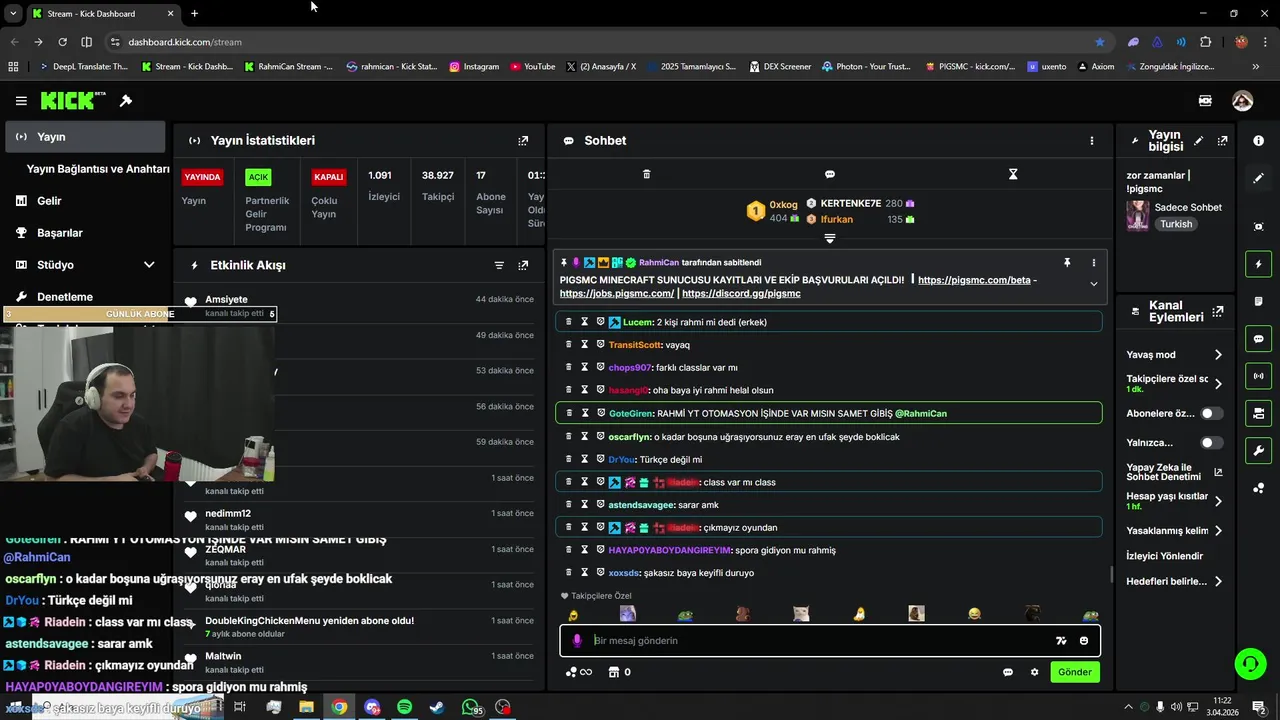Click the chat bubble icon in right sidebar

click(x=1258, y=339)
